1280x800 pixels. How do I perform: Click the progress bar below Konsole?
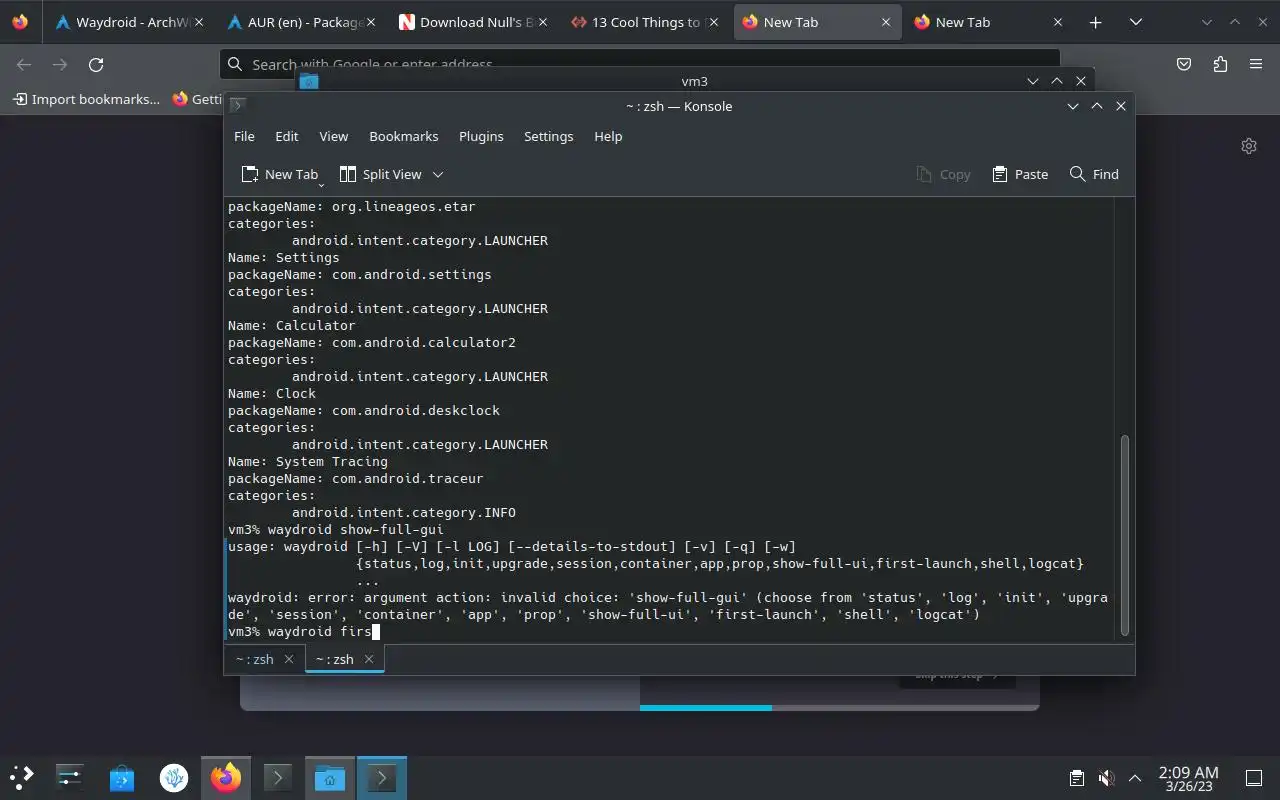tap(839, 707)
